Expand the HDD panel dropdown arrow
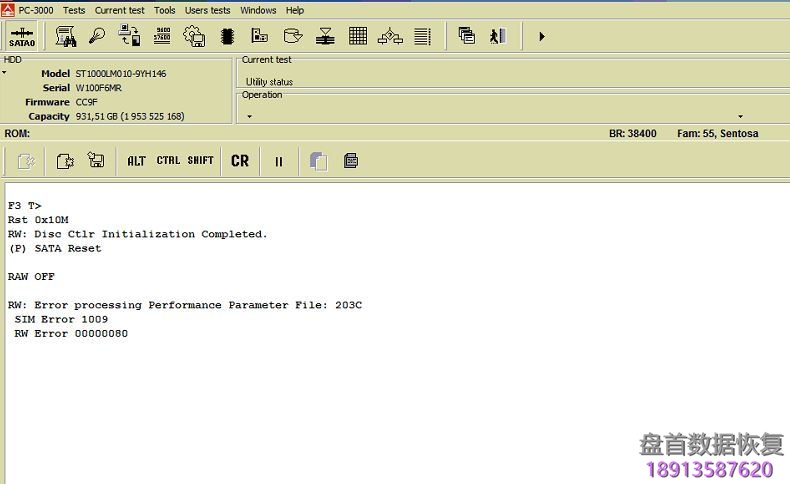 click(x=4, y=73)
